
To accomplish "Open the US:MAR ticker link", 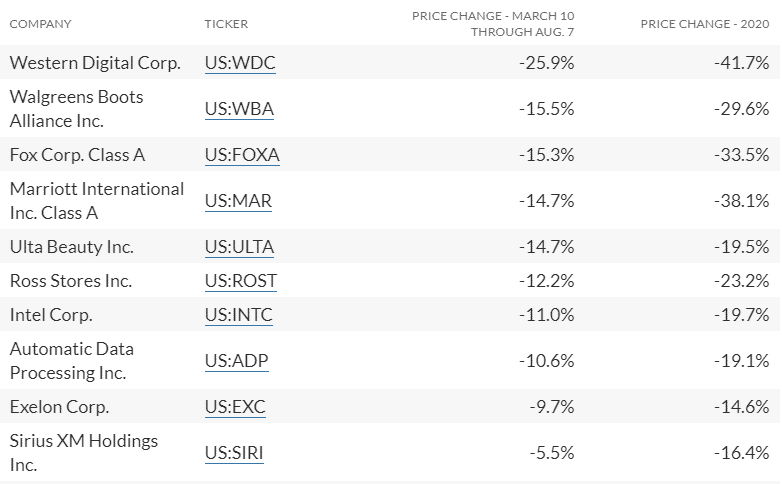I will click(x=238, y=201).
